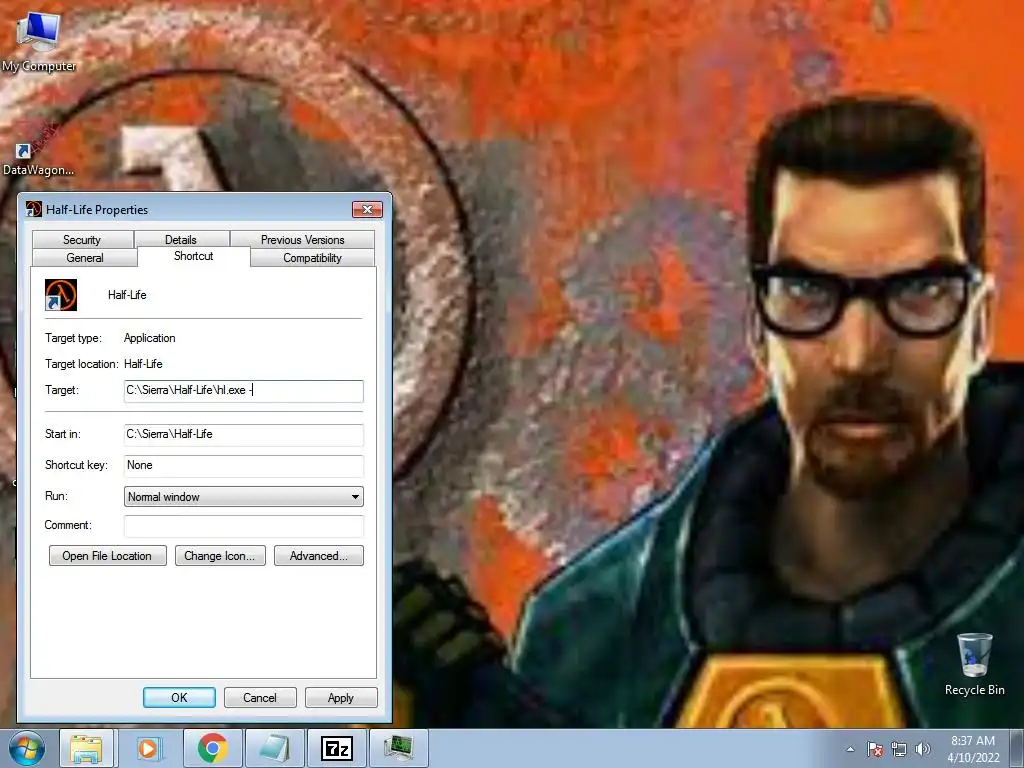Image resolution: width=1024 pixels, height=768 pixels.
Task: Click the Half-Life shortcut icon in Shortcut tab
Action: tap(61, 295)
